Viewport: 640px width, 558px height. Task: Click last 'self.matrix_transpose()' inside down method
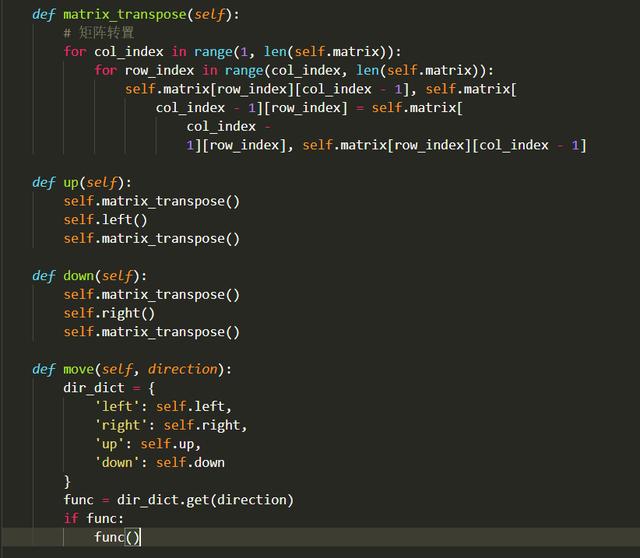click(x=151, y=332)
